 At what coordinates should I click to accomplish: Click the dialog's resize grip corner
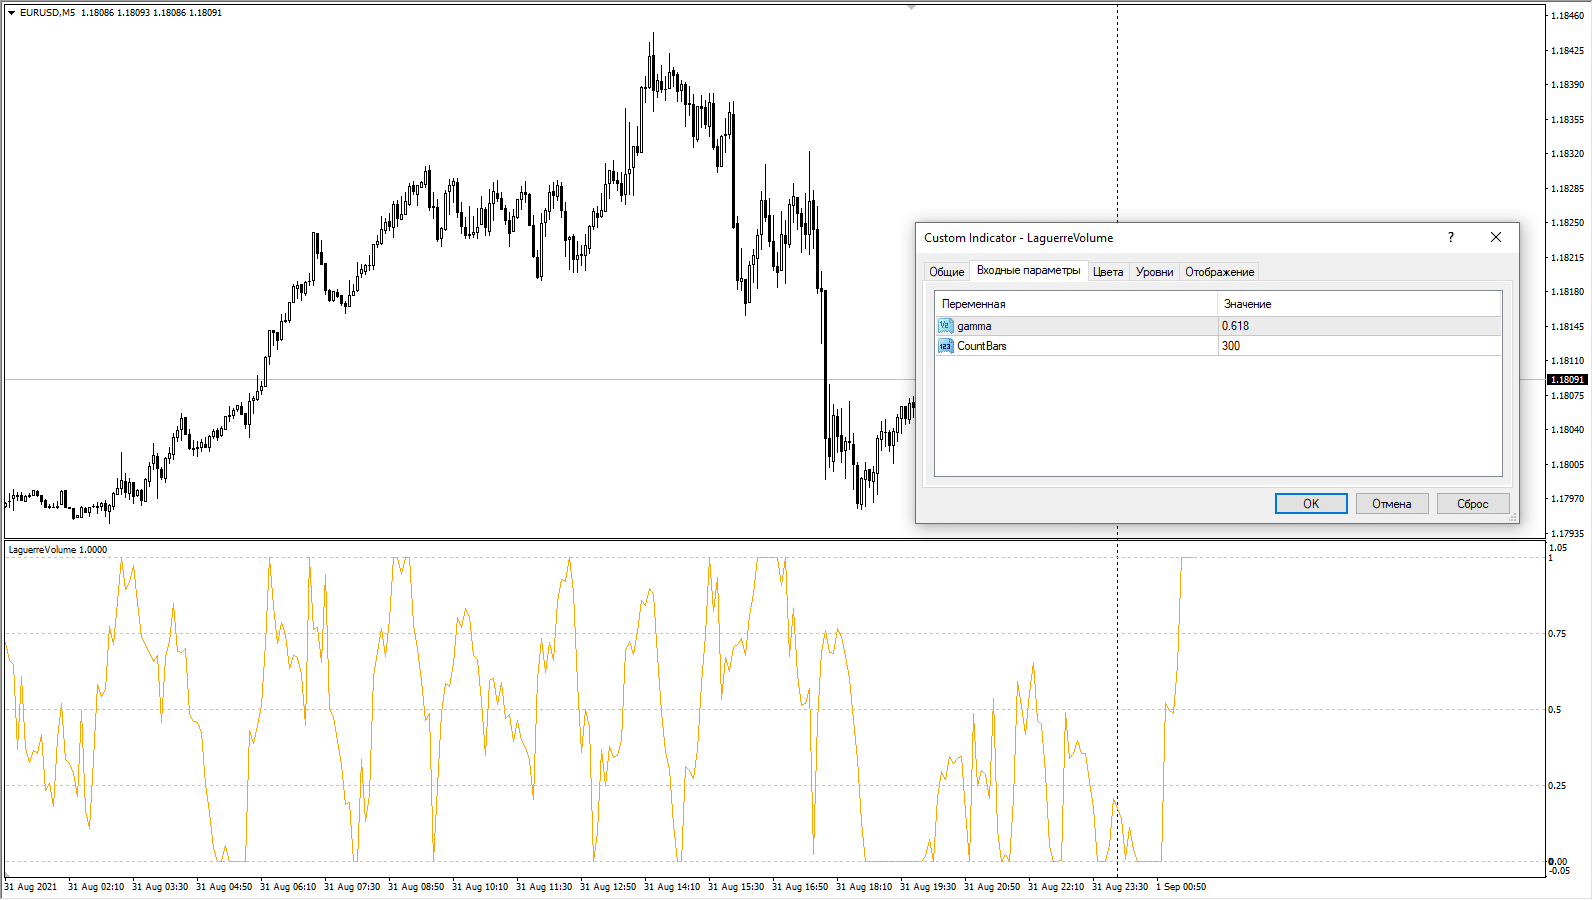(x=1513, y=517)
